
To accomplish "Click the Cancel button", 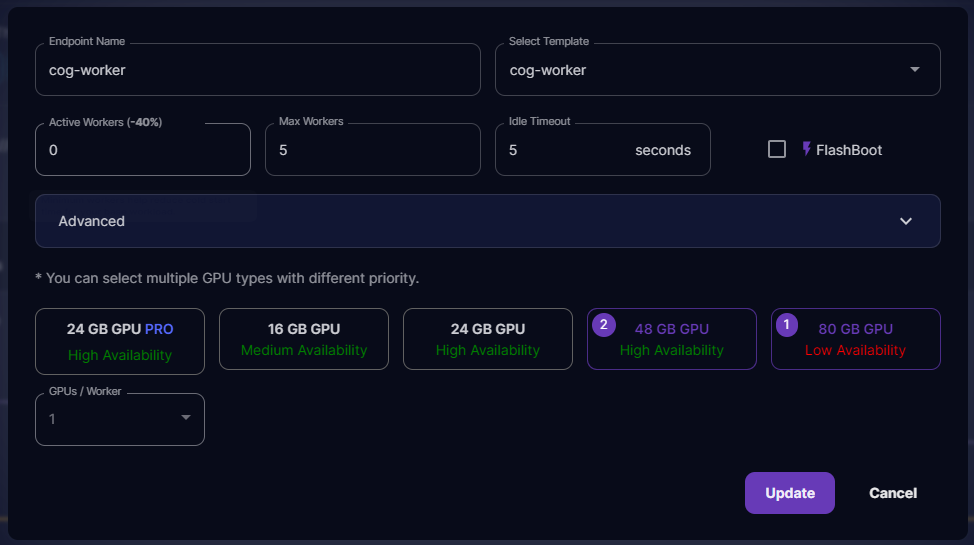I will (x=893, y=493).
